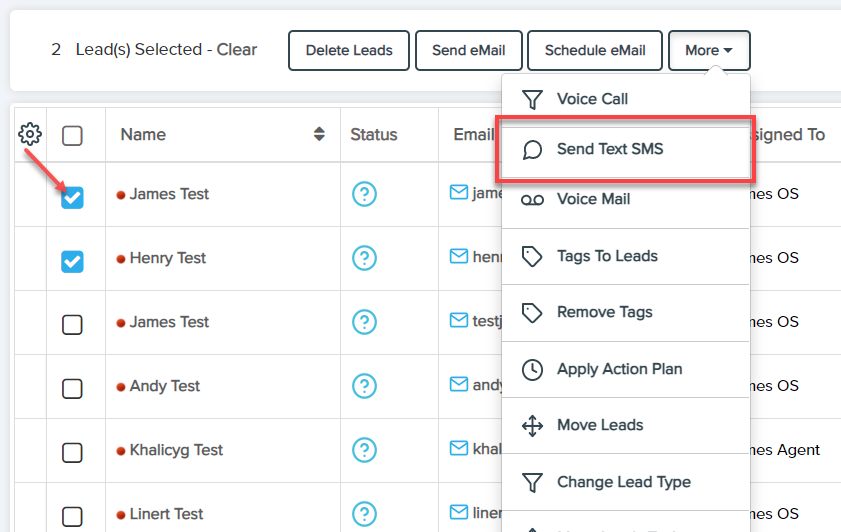The width and height of the screenshot is (841, 532).
Task: Collapse the More dropdown button
Action: (709, 51)
